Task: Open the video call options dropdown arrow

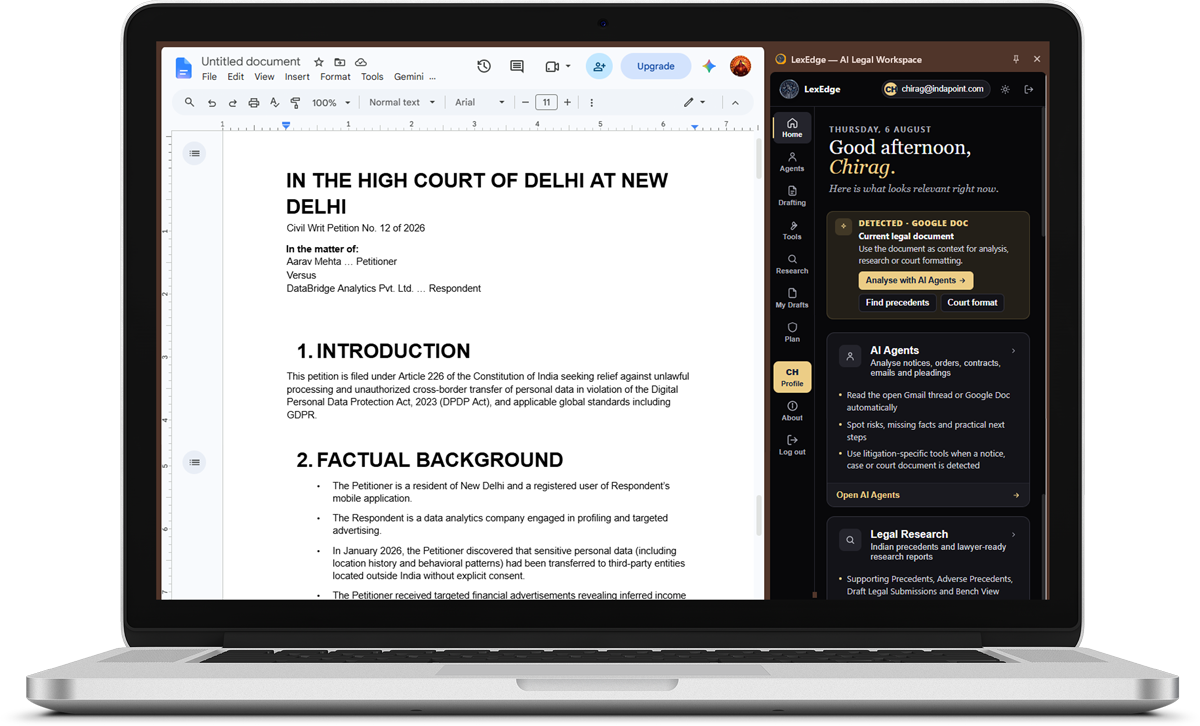Action: point(568,67)
